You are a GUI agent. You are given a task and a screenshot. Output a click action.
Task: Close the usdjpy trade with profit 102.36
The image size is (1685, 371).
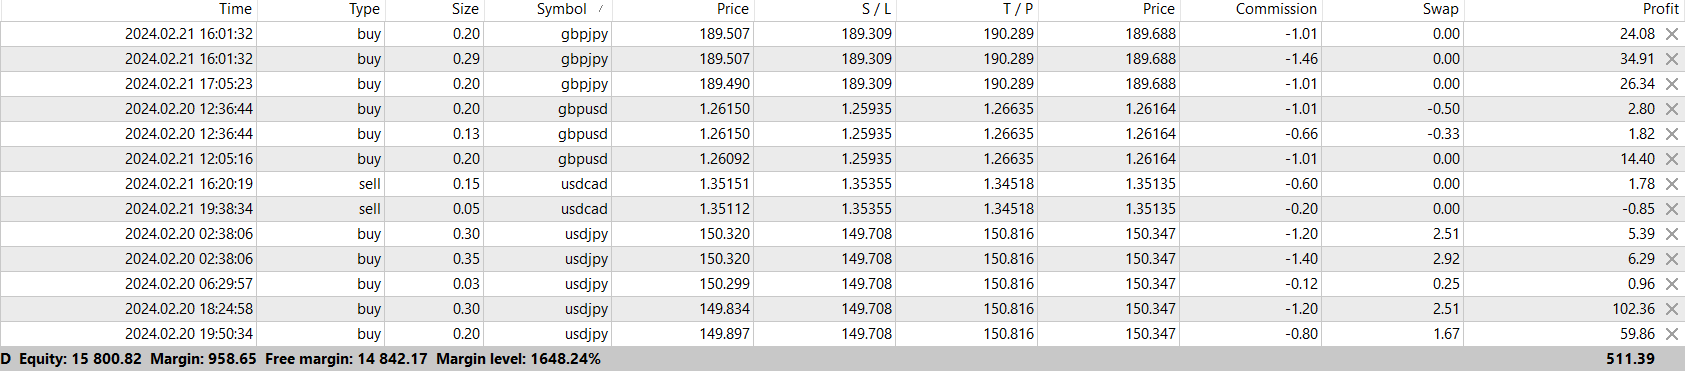coord(1671,309)
